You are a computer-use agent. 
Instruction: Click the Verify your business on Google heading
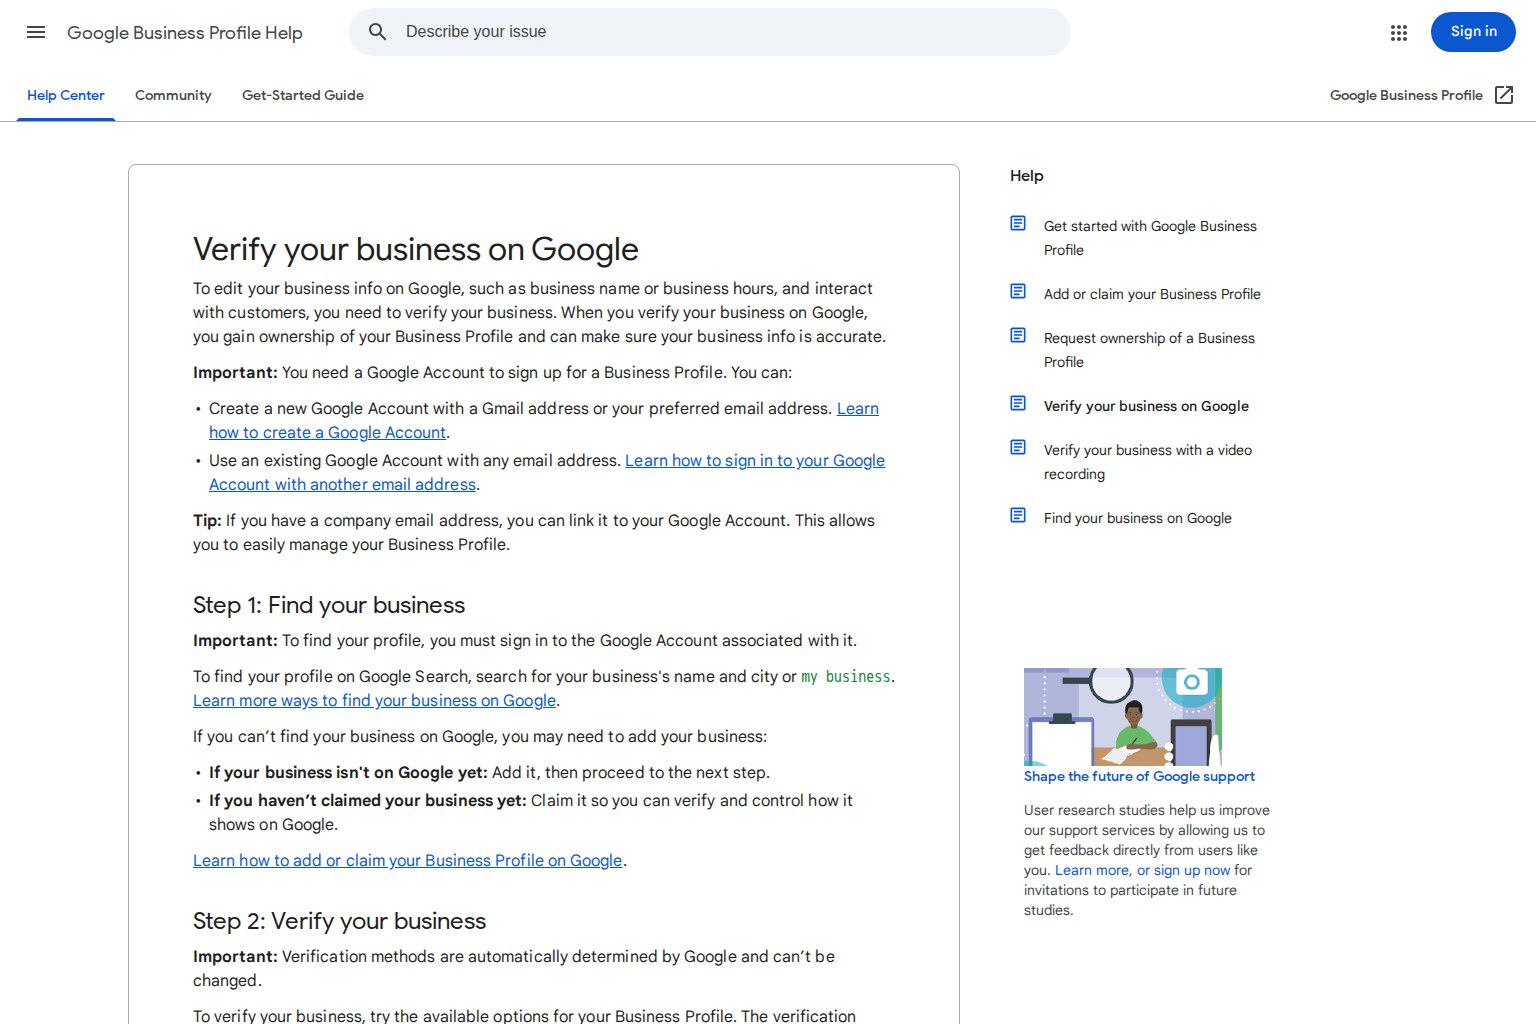click(x=416, y=249)
